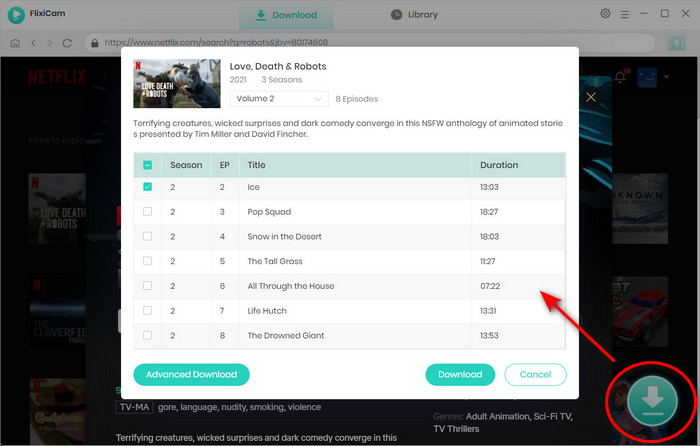This screenshot has height=446, width=700.
Task: Open the Volume 2 season dropdown
Action: tap(279, 99)
